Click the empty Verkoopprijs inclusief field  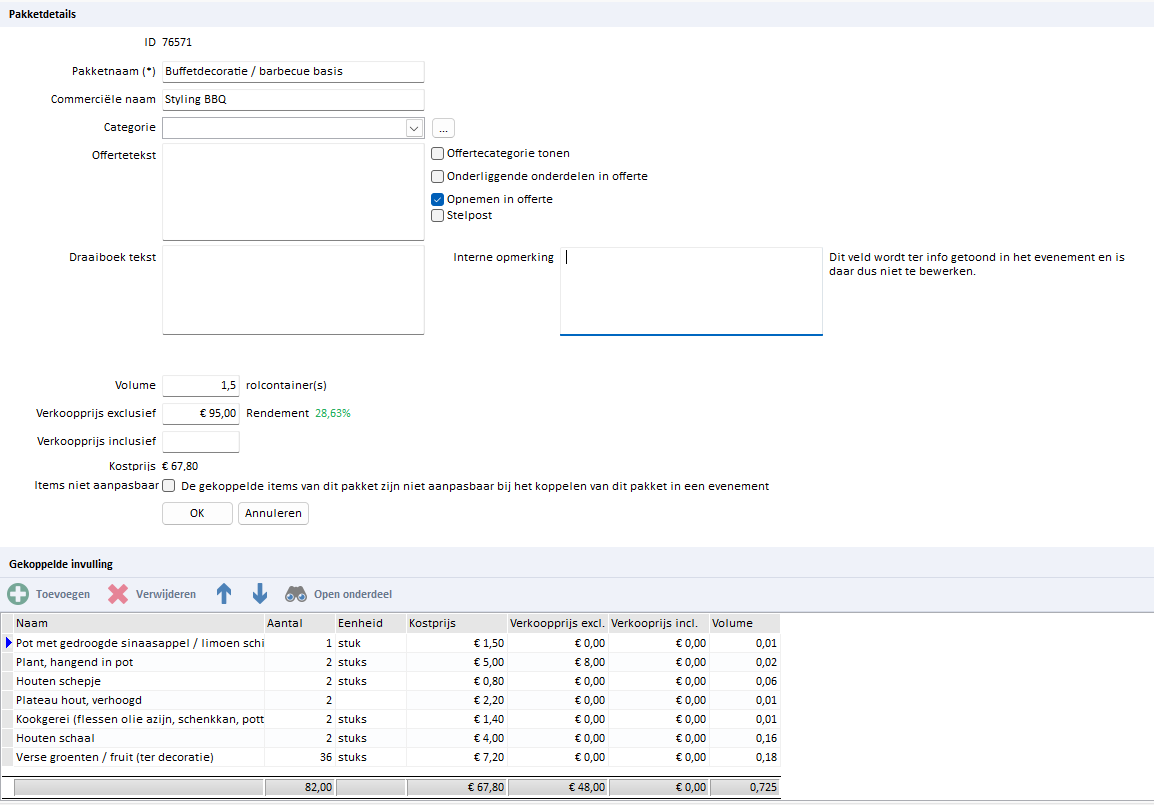click(x=201, y=441)
